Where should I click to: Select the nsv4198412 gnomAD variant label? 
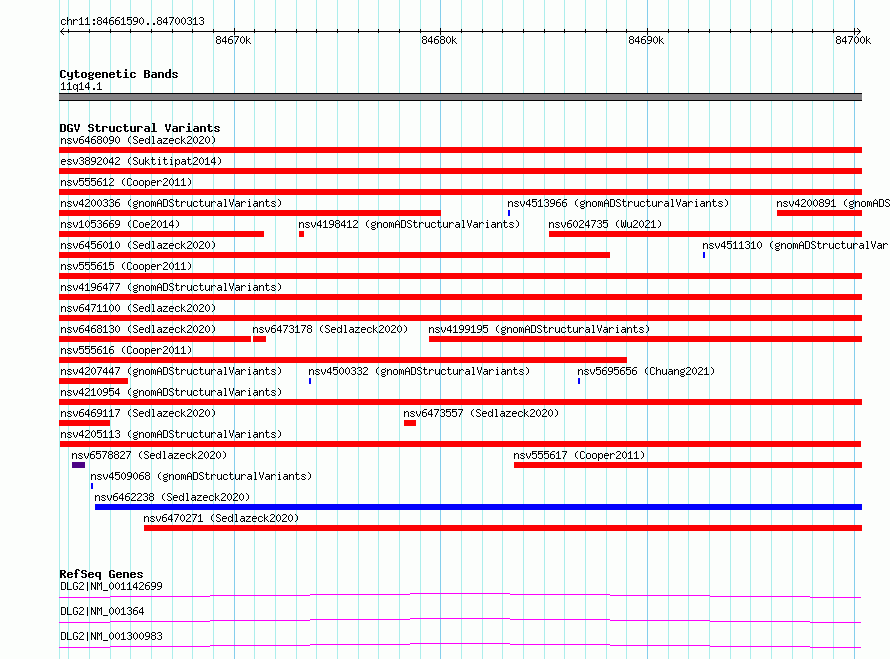point(409,224)
